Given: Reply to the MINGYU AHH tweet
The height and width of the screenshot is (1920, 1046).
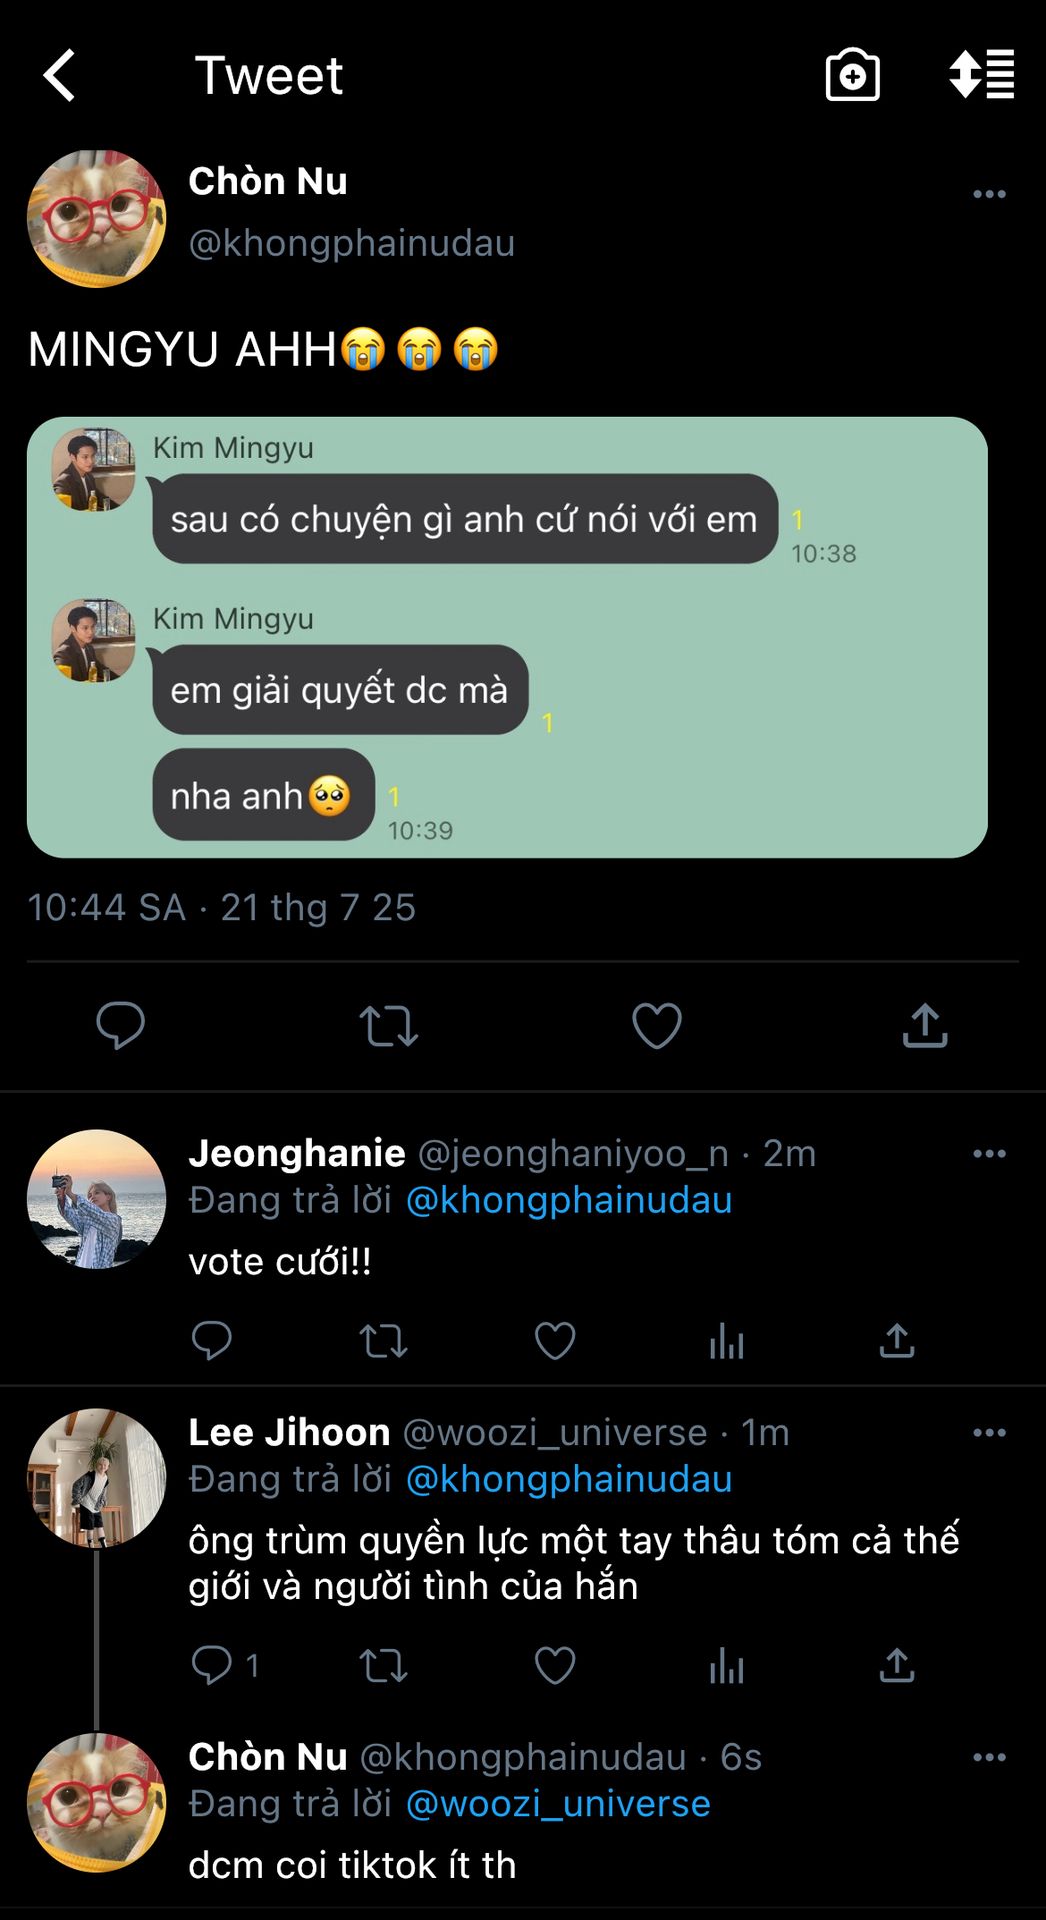Looking at the screenshot, I should click(120, 1025).
